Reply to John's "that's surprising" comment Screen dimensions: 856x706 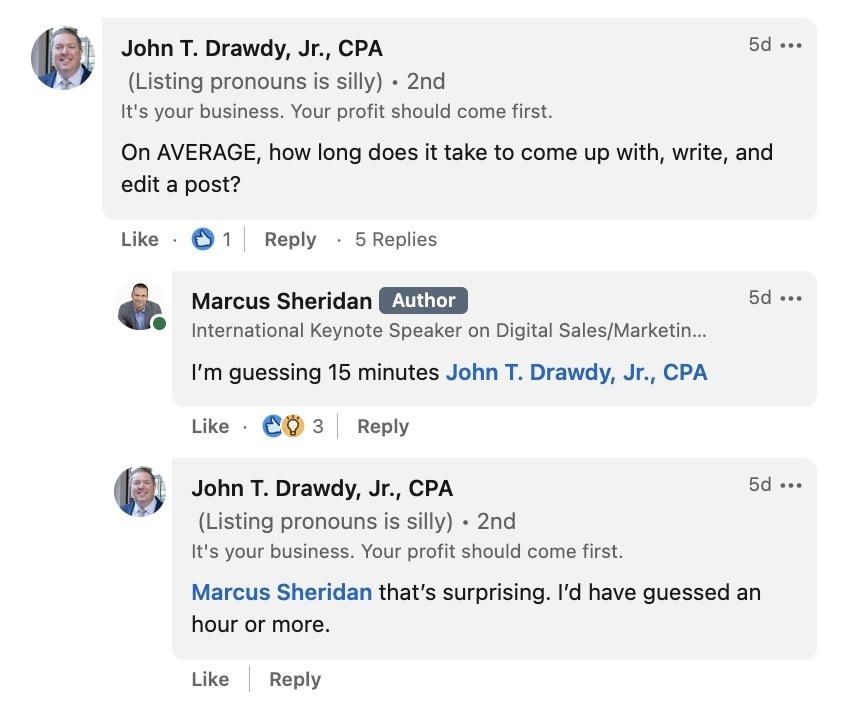pos(295,680)
